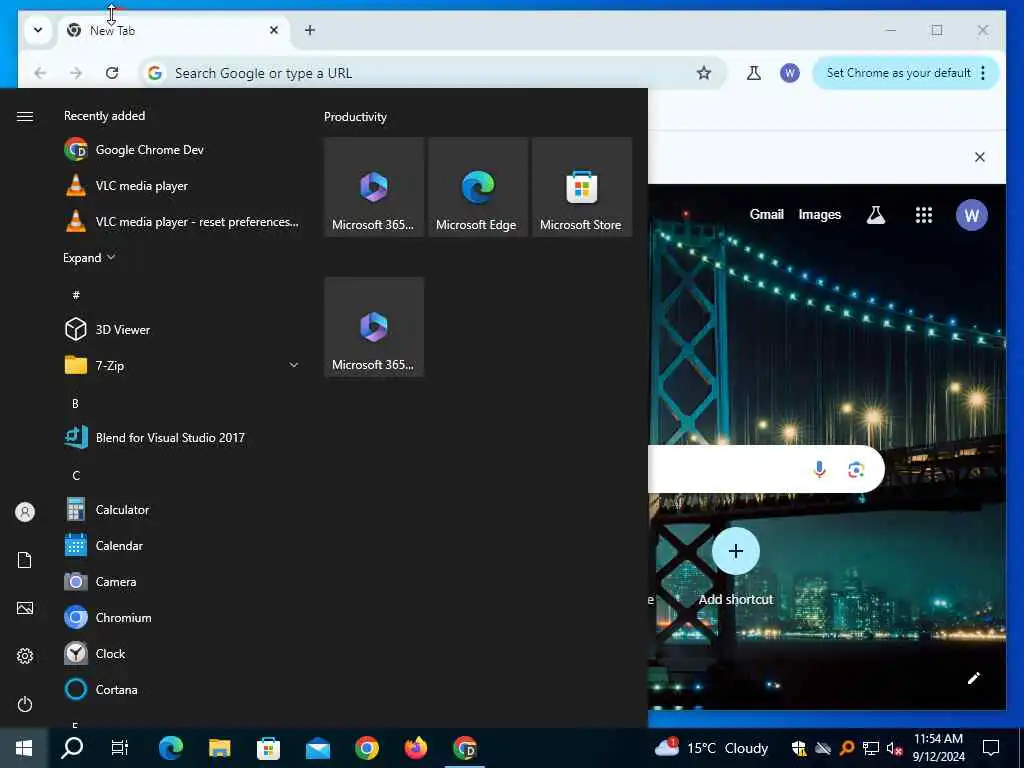Open a new tab with plus button

click(x=310, y=30)
